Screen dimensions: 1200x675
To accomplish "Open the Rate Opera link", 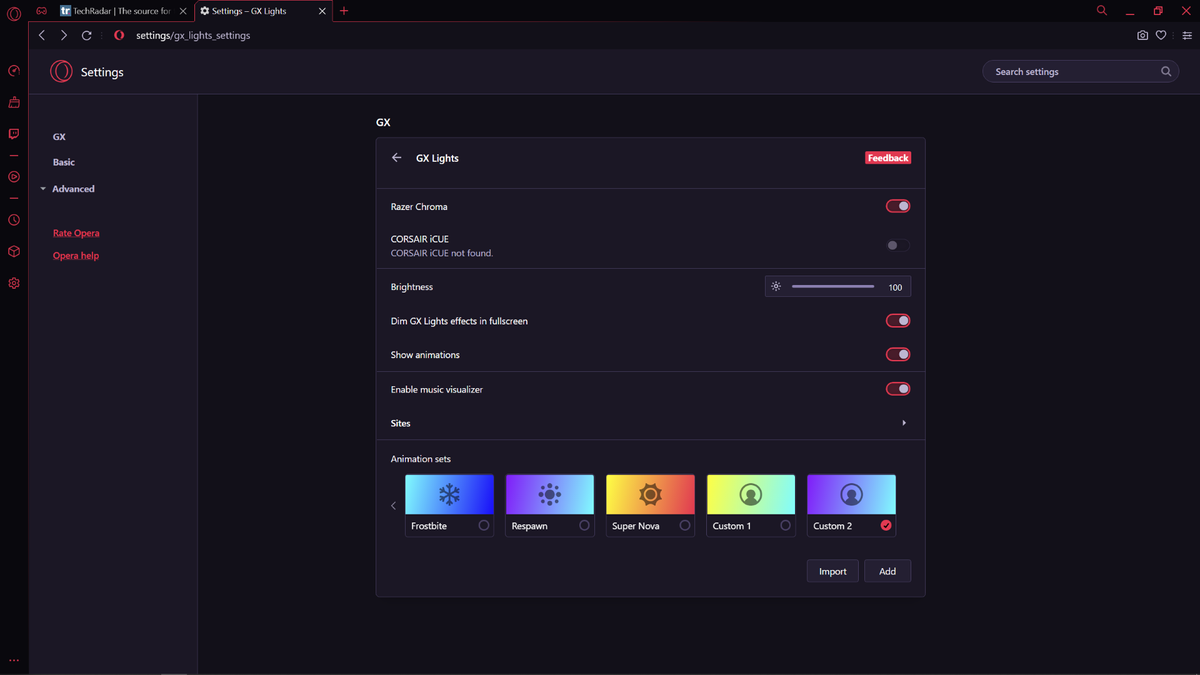I will [x=76, y=232].
